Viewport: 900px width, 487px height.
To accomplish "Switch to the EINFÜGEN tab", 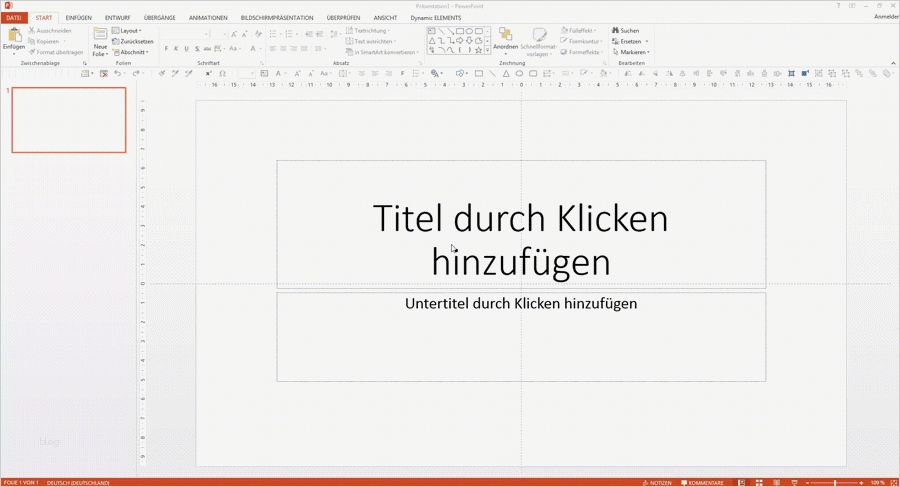I will 79,18.
